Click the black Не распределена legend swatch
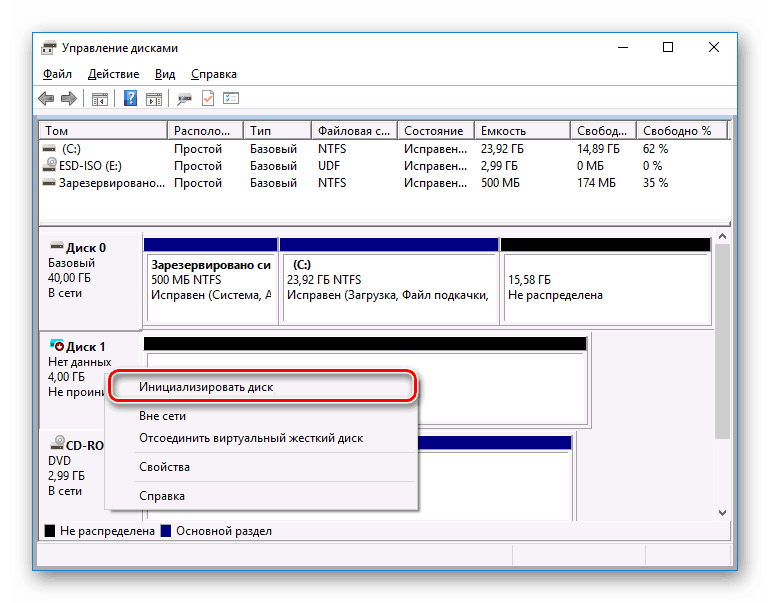The width and height of the screenshot is (770, 603). pyautogui.click(x=50, y=531)
